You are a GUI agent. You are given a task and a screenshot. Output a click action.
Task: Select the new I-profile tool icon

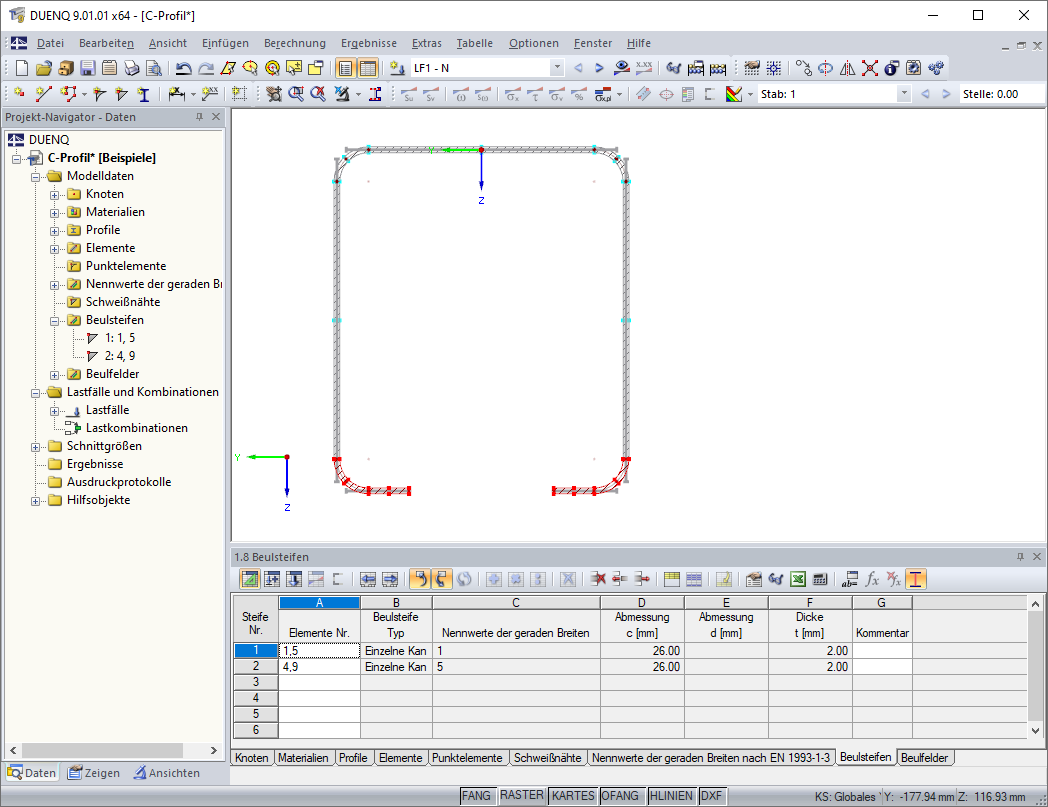click(x=144, y=94)
